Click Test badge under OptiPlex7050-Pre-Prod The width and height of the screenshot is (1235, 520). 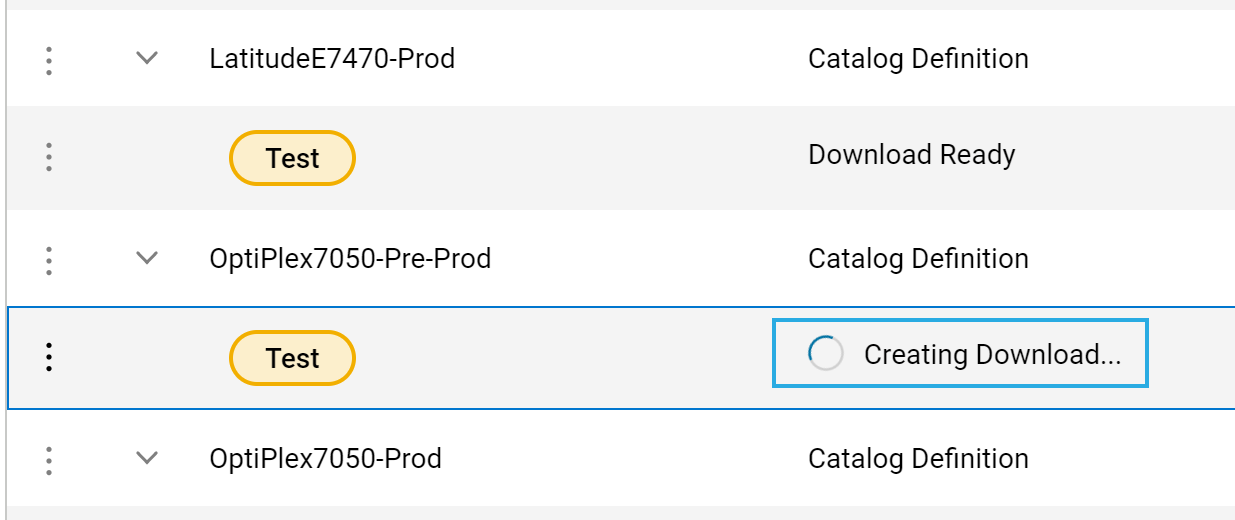(x=292, y=358)
